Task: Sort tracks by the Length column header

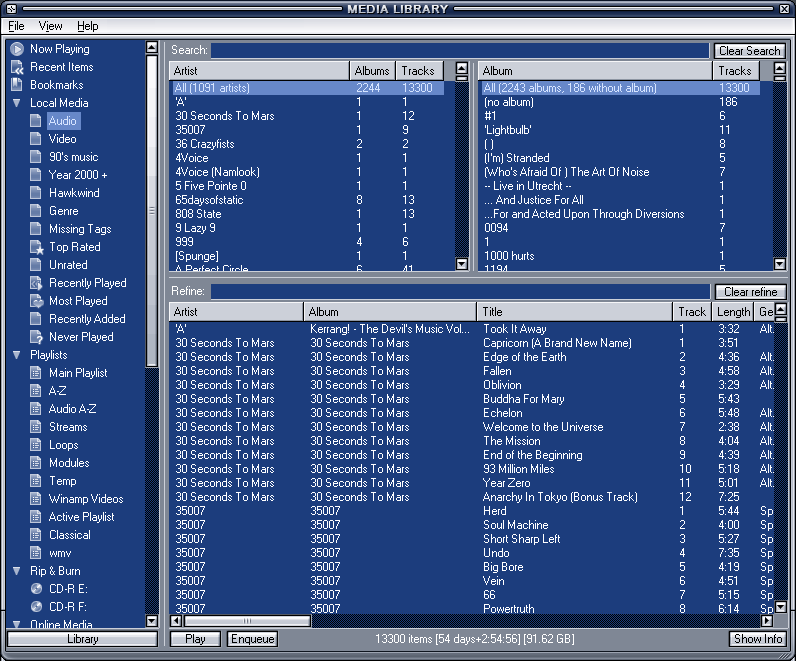Action: click(733, 312)
